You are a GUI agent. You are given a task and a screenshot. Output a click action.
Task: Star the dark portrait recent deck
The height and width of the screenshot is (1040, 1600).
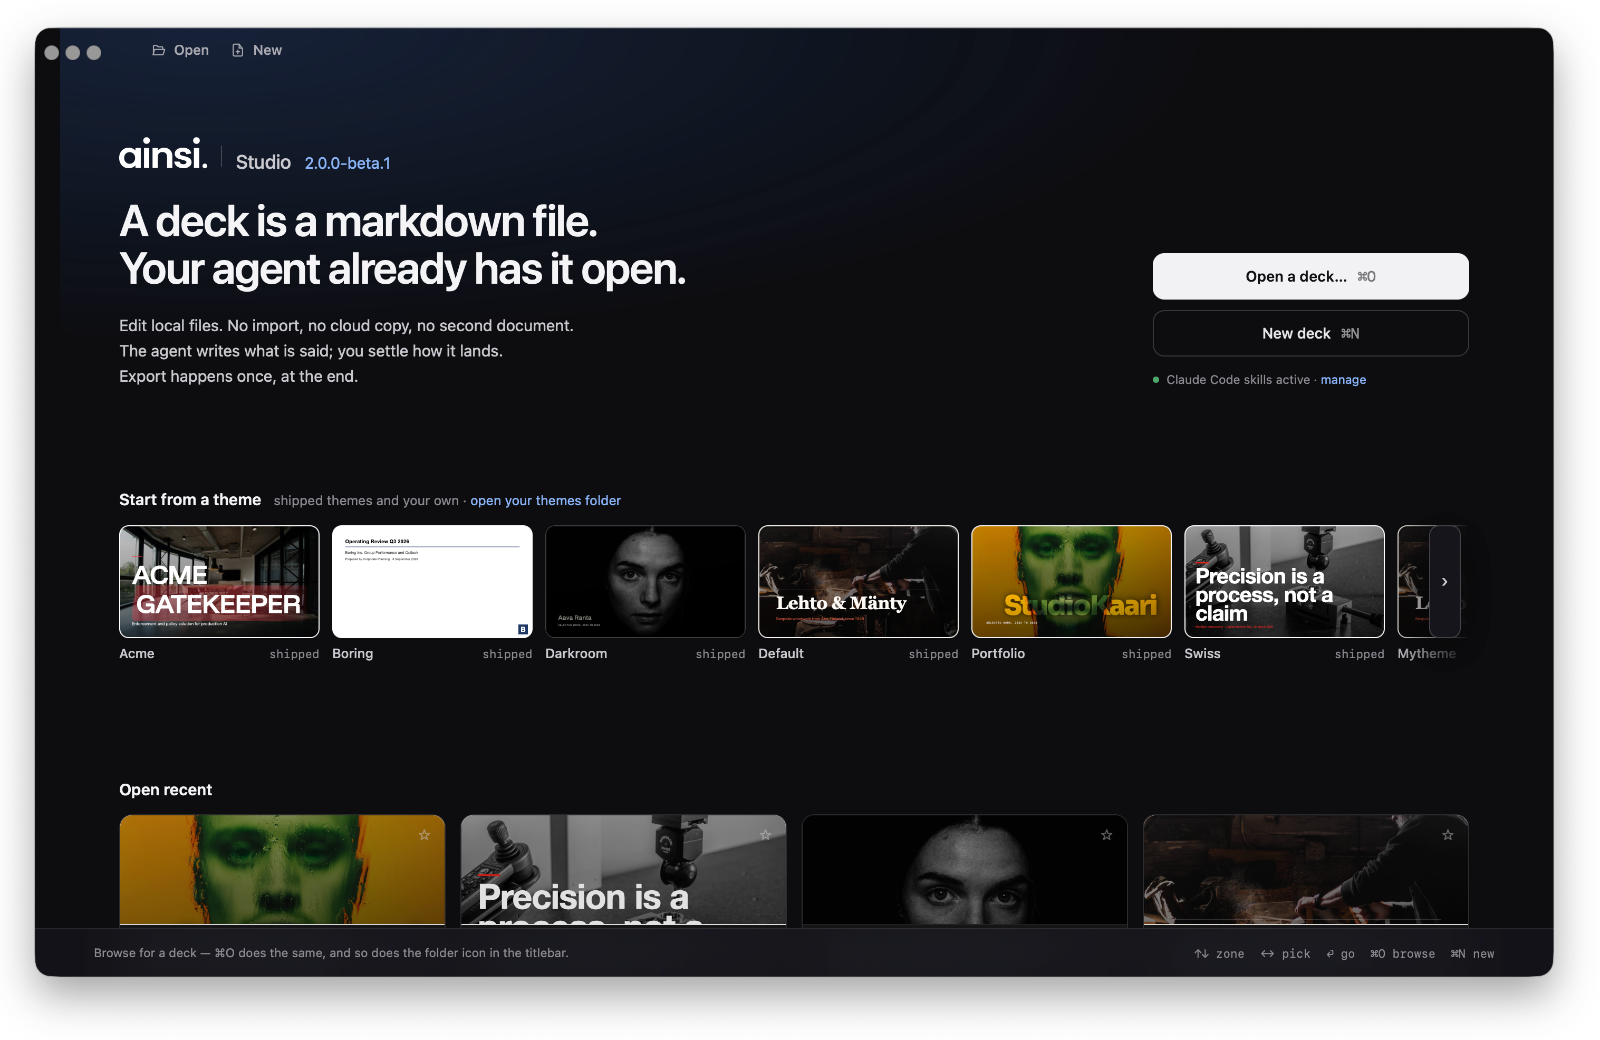1106,835
